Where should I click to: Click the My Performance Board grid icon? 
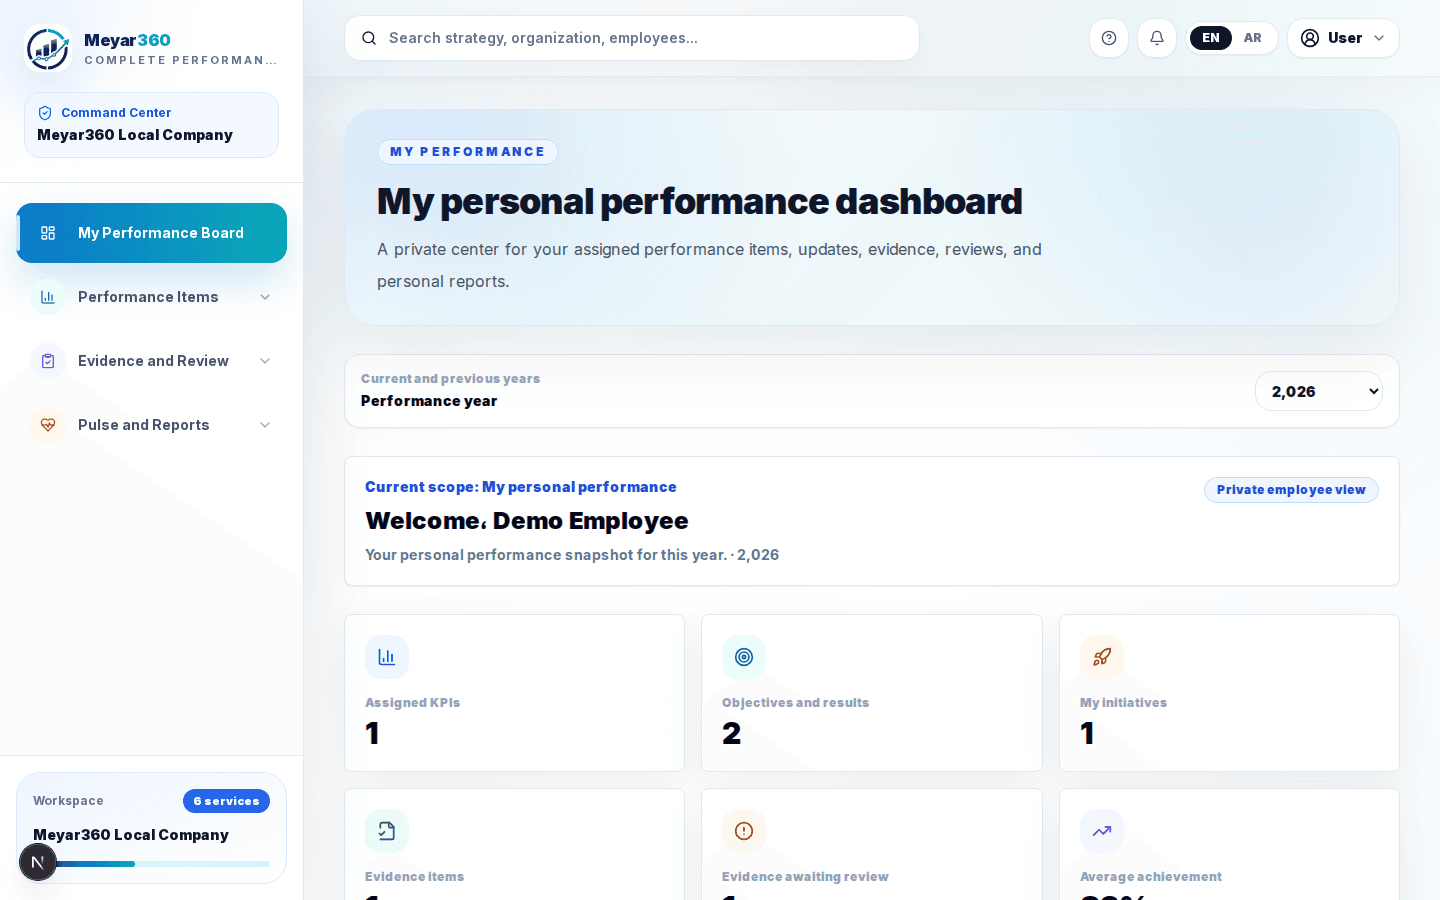48,233
